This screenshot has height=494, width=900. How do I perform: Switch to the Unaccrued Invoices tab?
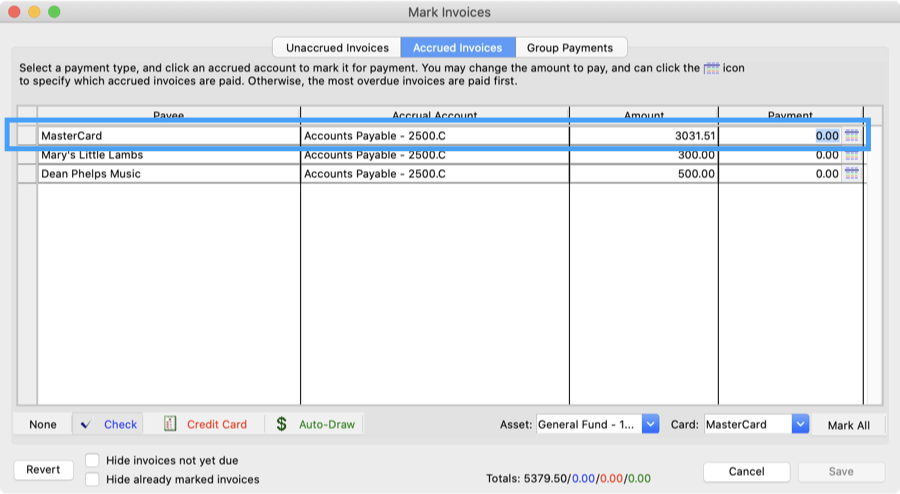point(336,47)
